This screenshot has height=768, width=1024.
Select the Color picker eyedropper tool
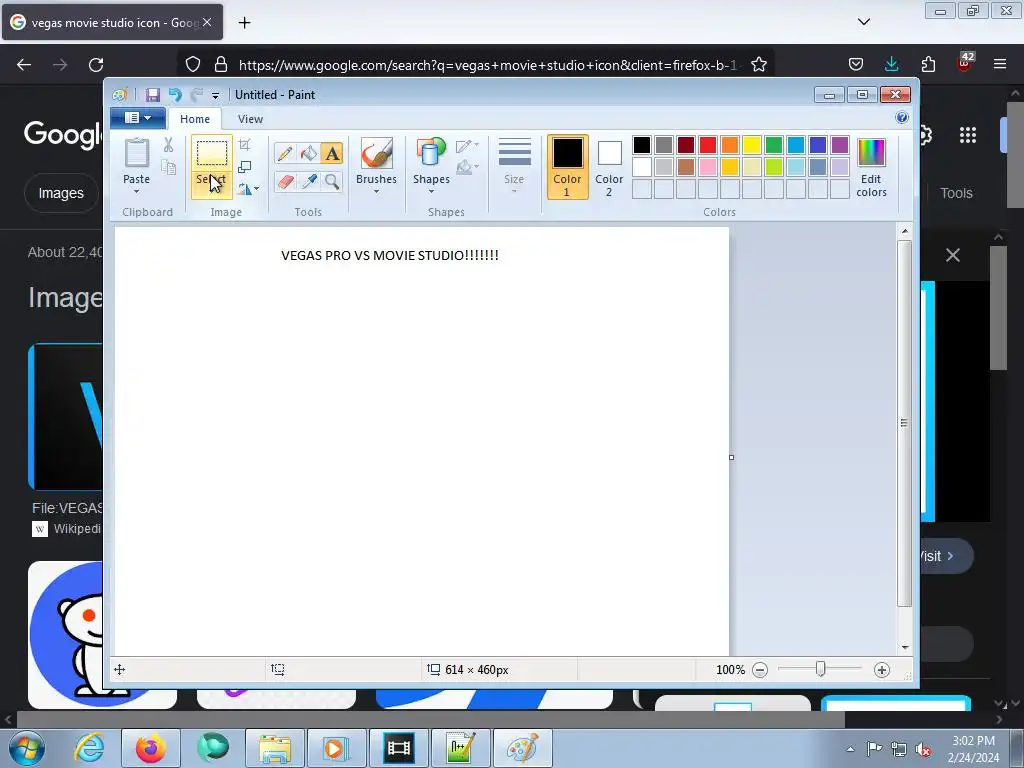click(309, 181)
